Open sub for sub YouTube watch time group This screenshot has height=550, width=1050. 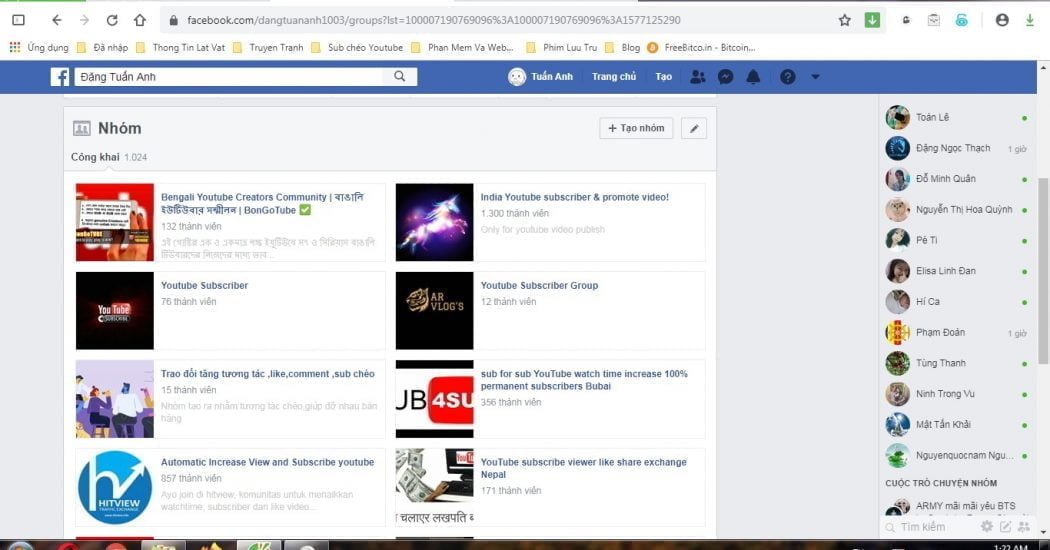tap(584, 380)
